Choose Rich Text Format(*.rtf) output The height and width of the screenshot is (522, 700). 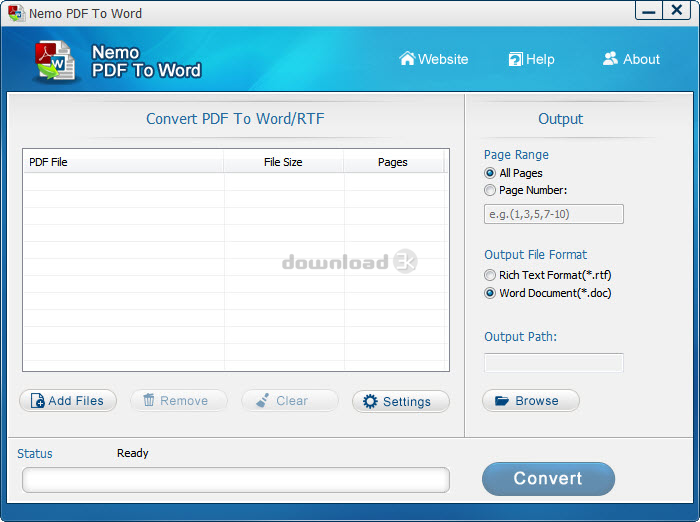[490, 275]
